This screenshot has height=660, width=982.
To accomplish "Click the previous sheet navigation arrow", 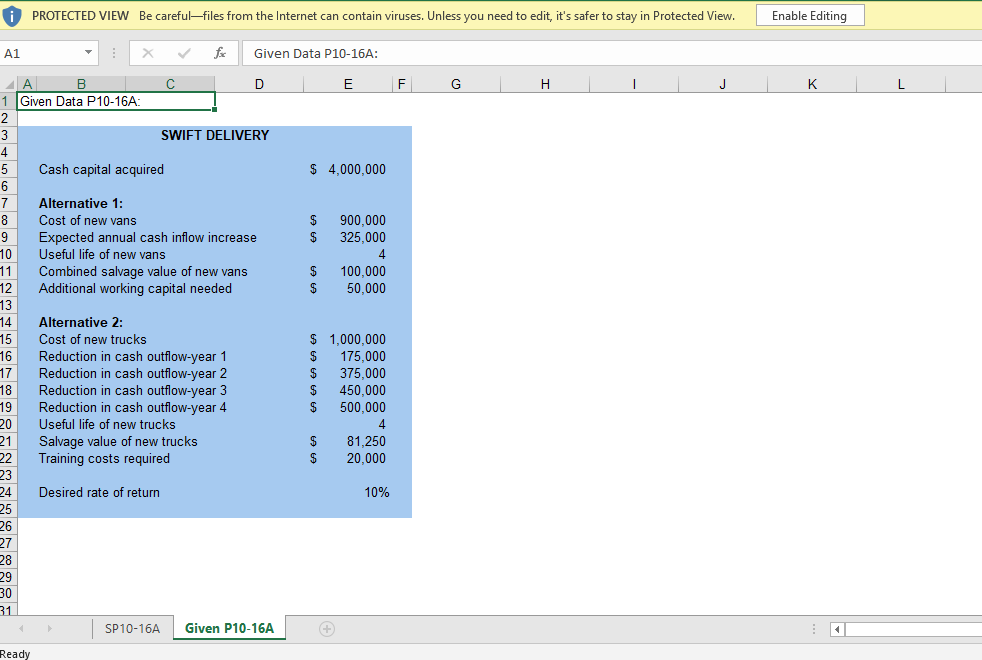I will point(21,628).
